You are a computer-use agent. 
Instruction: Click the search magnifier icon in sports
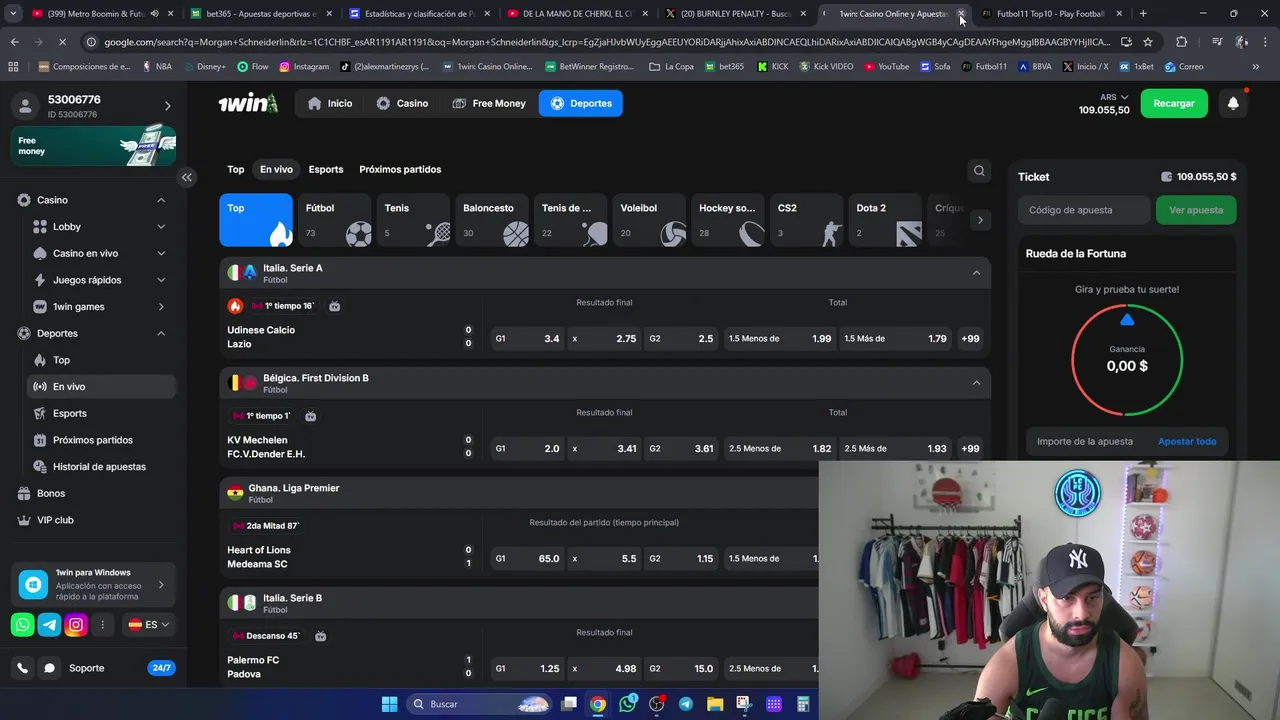tap(979, 170)
